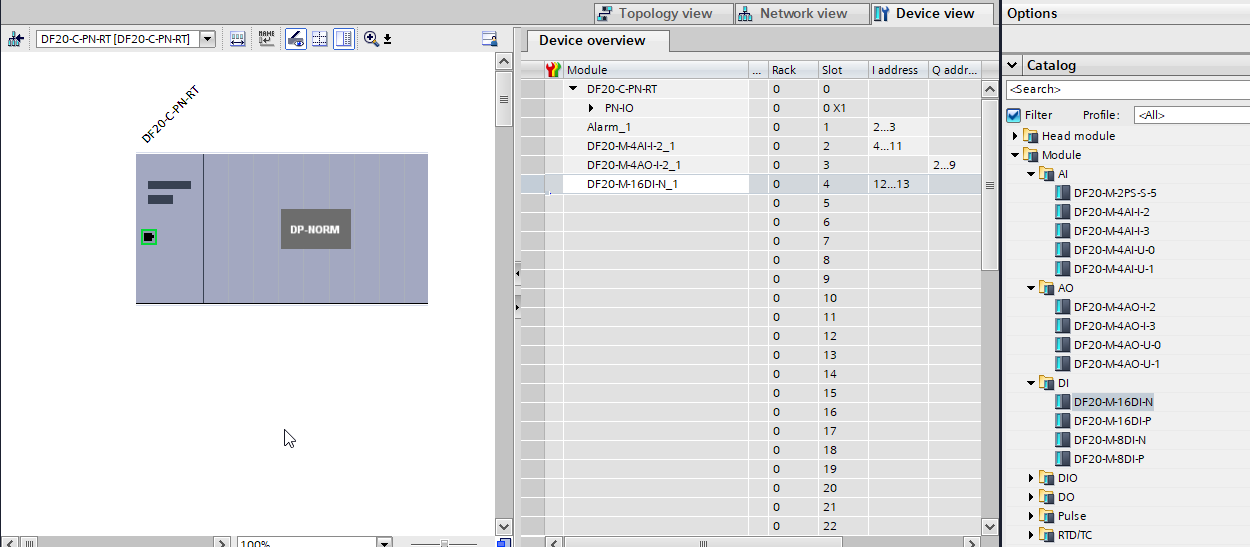The width and height of the screenshot is (1250, 547).
Task: Select the DP-NORM module block
Action: 315,229
